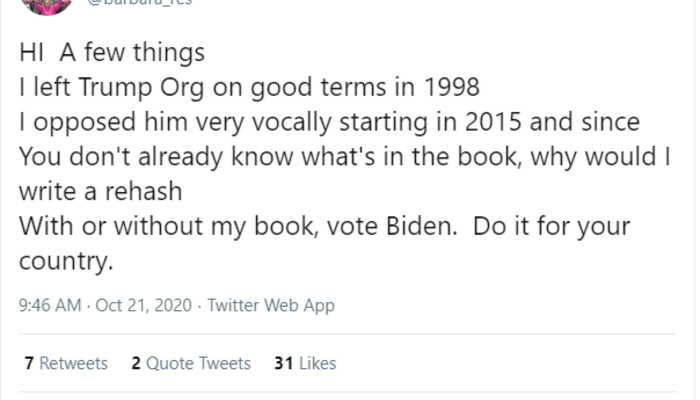Click the retweet count number 7
Image resolution: width=700 pixels, height=400 pixels.
(x=29, y=364)
